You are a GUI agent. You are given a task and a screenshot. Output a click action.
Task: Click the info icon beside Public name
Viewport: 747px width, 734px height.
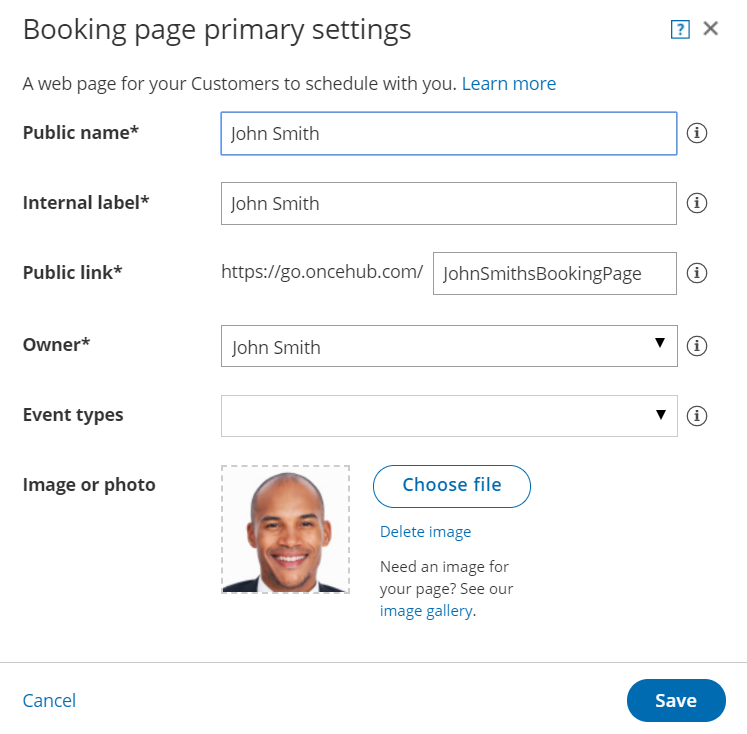(x=697, y=133)
